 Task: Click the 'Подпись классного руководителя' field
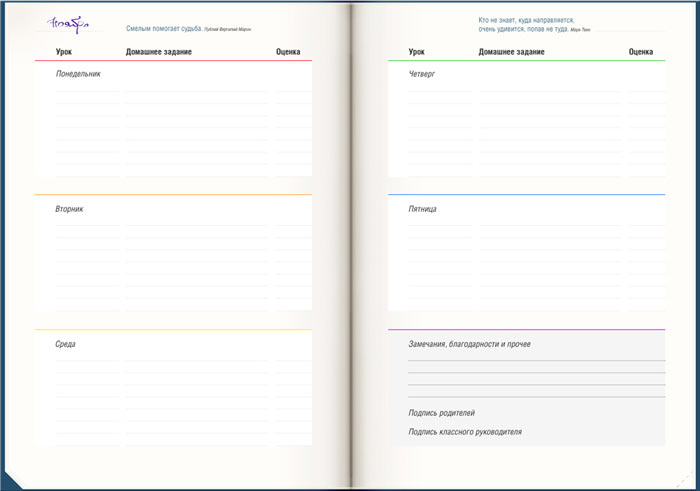[x=464, y=432]
